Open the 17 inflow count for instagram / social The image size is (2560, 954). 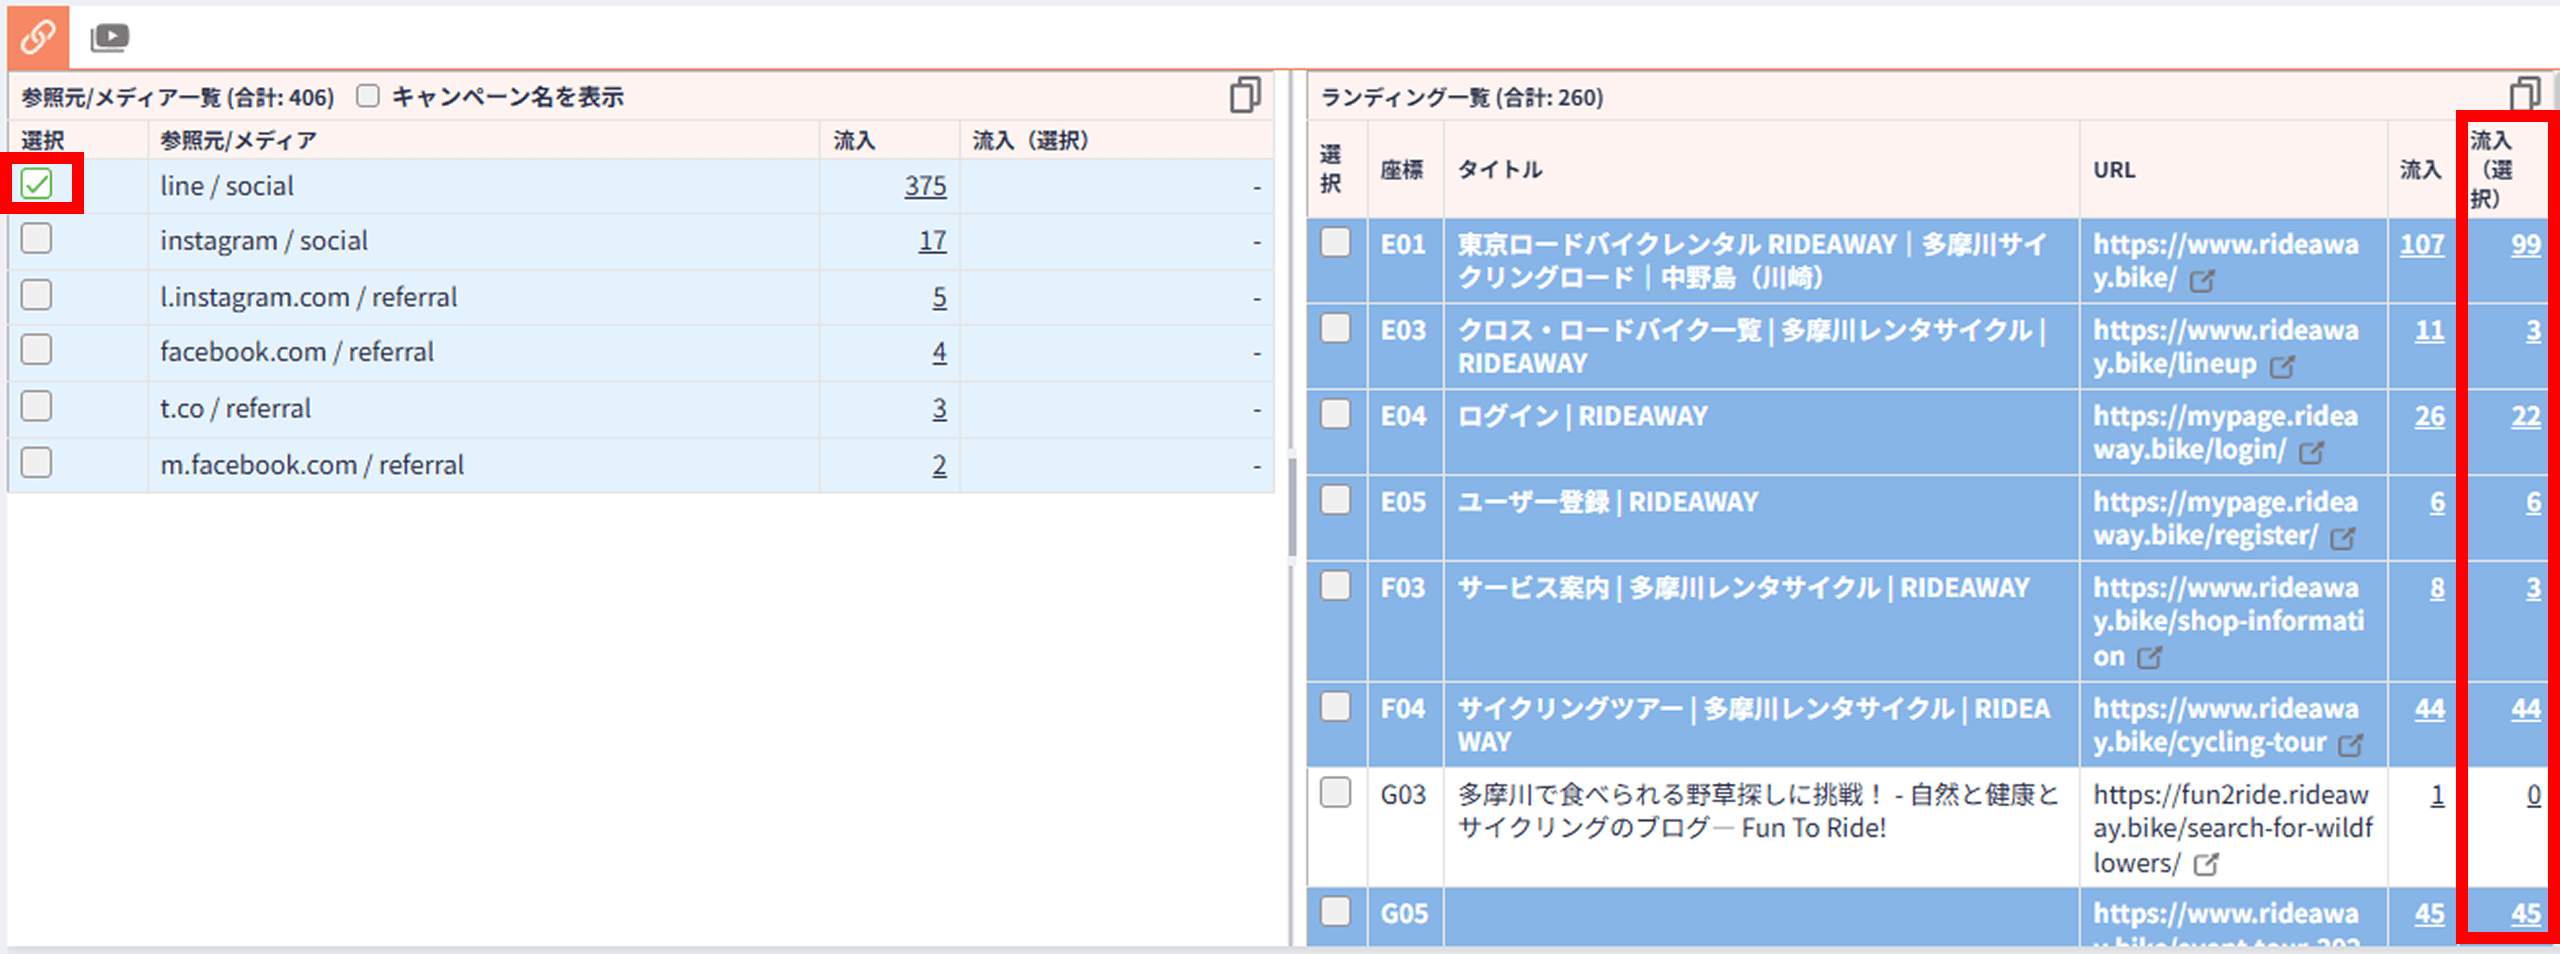coord(933,241)
